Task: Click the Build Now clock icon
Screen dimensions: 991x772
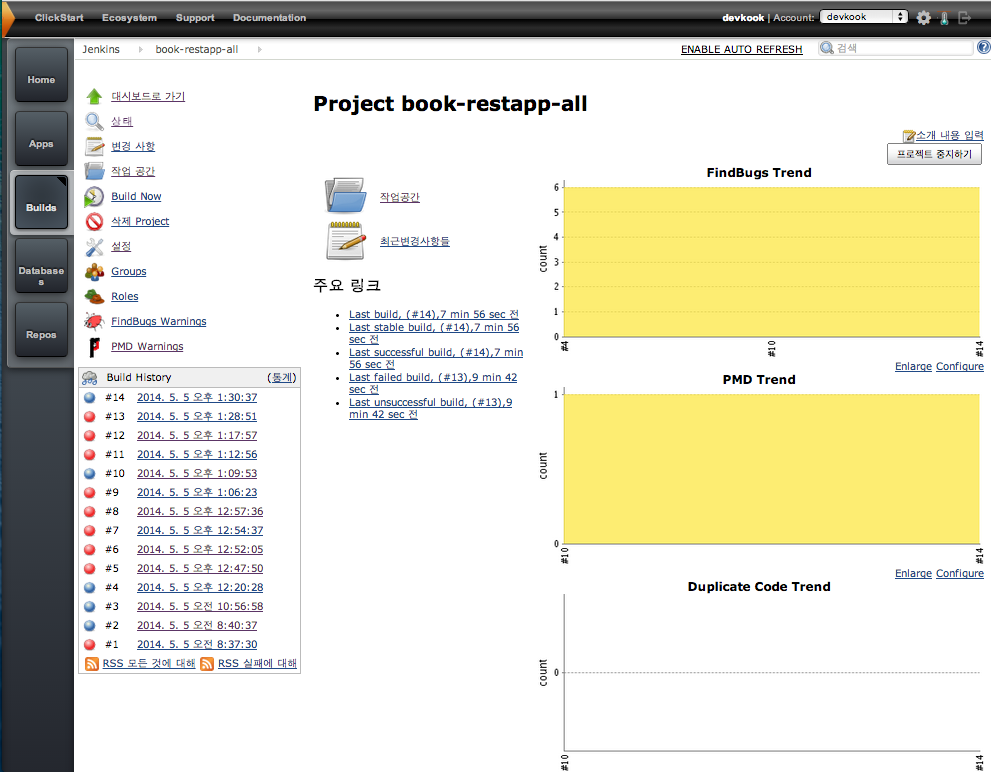Action: tap(94, 197)
